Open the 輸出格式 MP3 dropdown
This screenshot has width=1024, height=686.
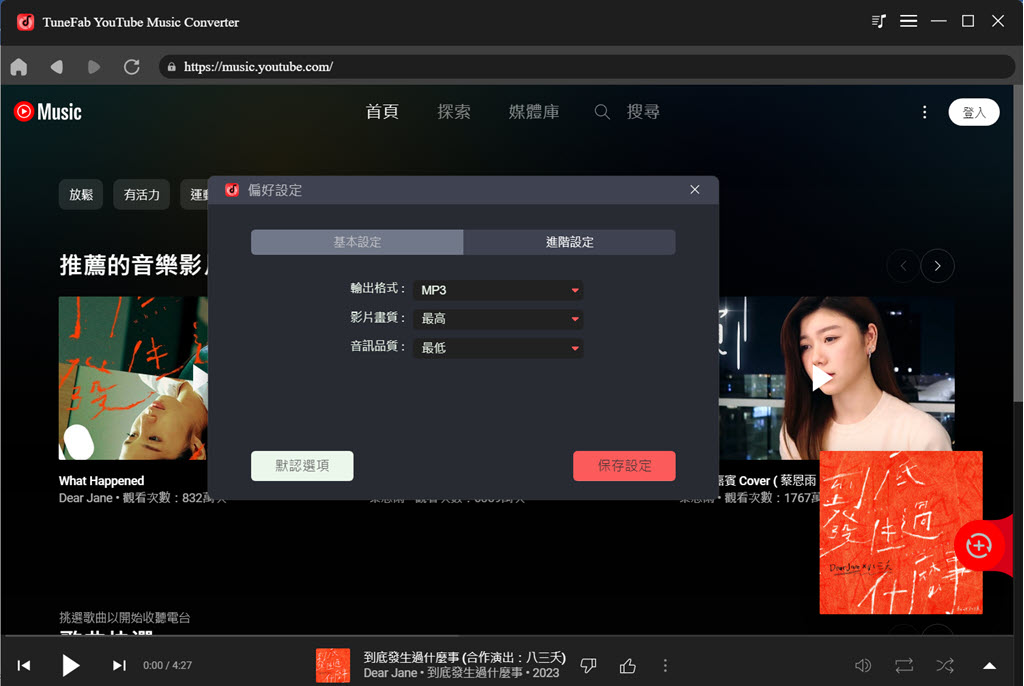(x=498, y=290)
